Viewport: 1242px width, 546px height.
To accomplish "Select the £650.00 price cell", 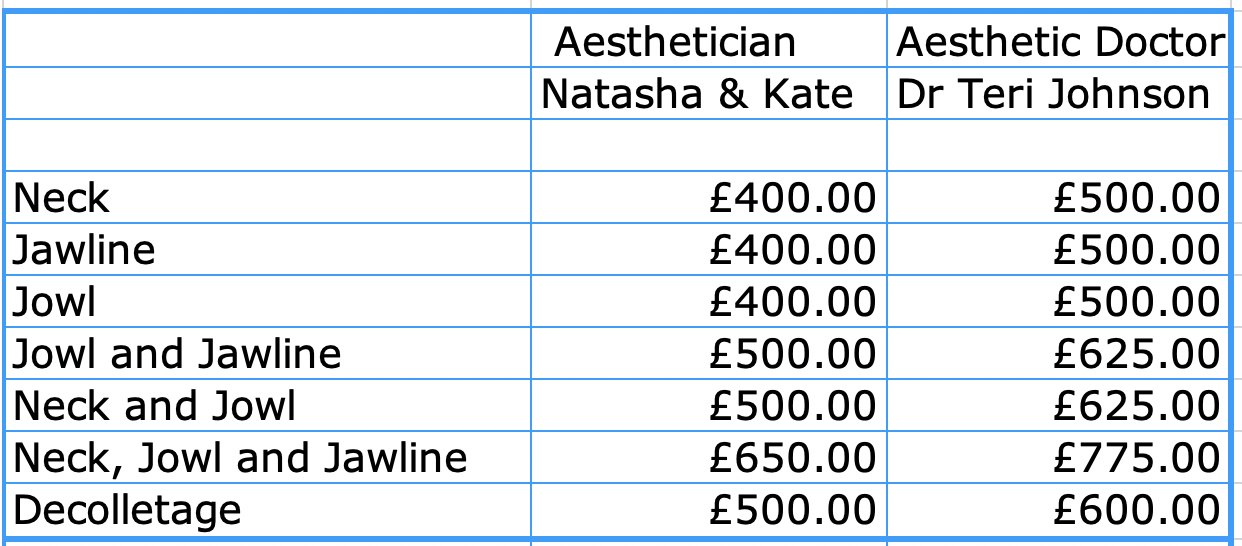I will point(791,458).
